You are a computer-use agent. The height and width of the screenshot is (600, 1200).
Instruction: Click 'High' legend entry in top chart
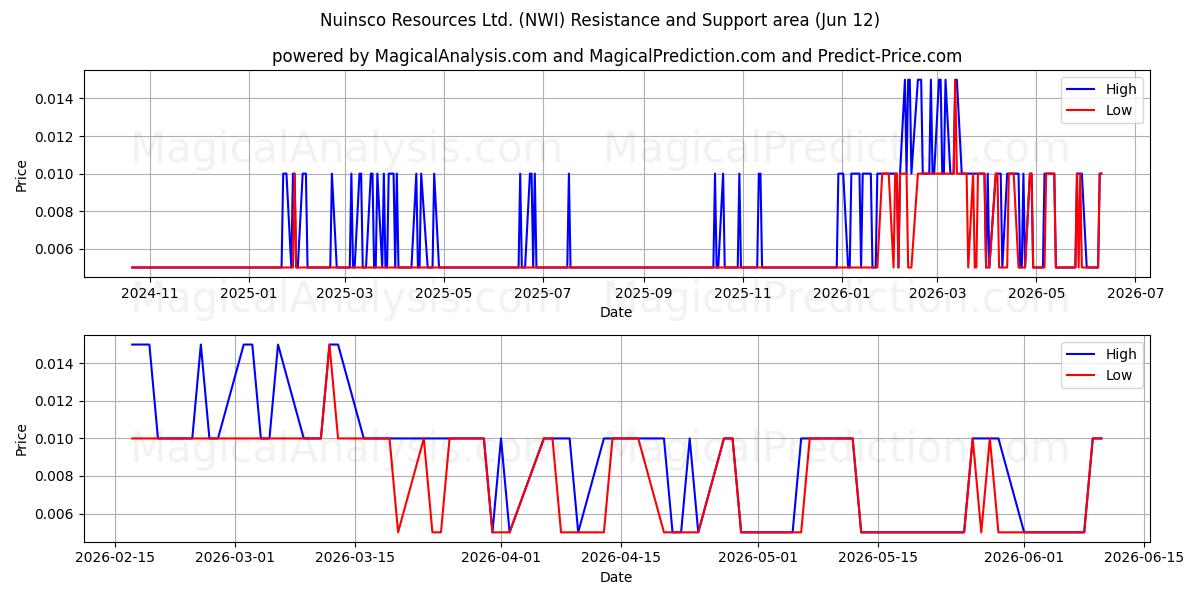click(1121, 89)
